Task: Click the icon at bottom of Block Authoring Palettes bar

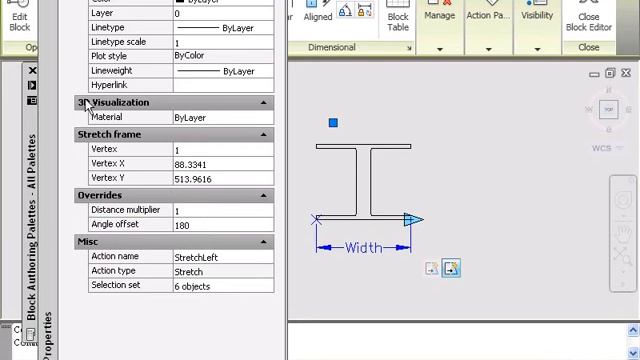Action: pos(31,334)
